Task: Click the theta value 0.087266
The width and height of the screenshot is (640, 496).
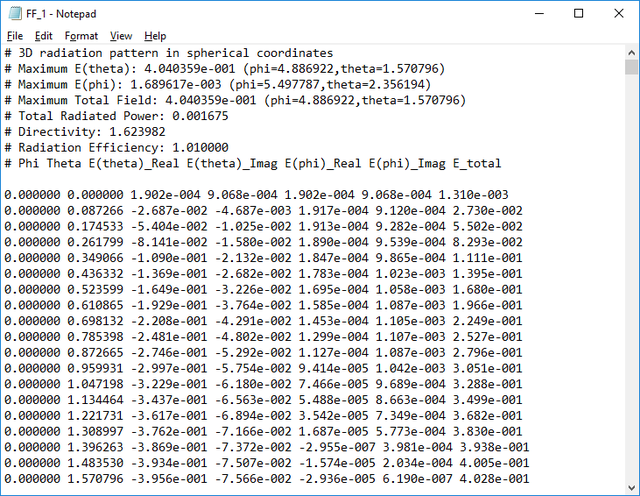Action: (95, 211)
